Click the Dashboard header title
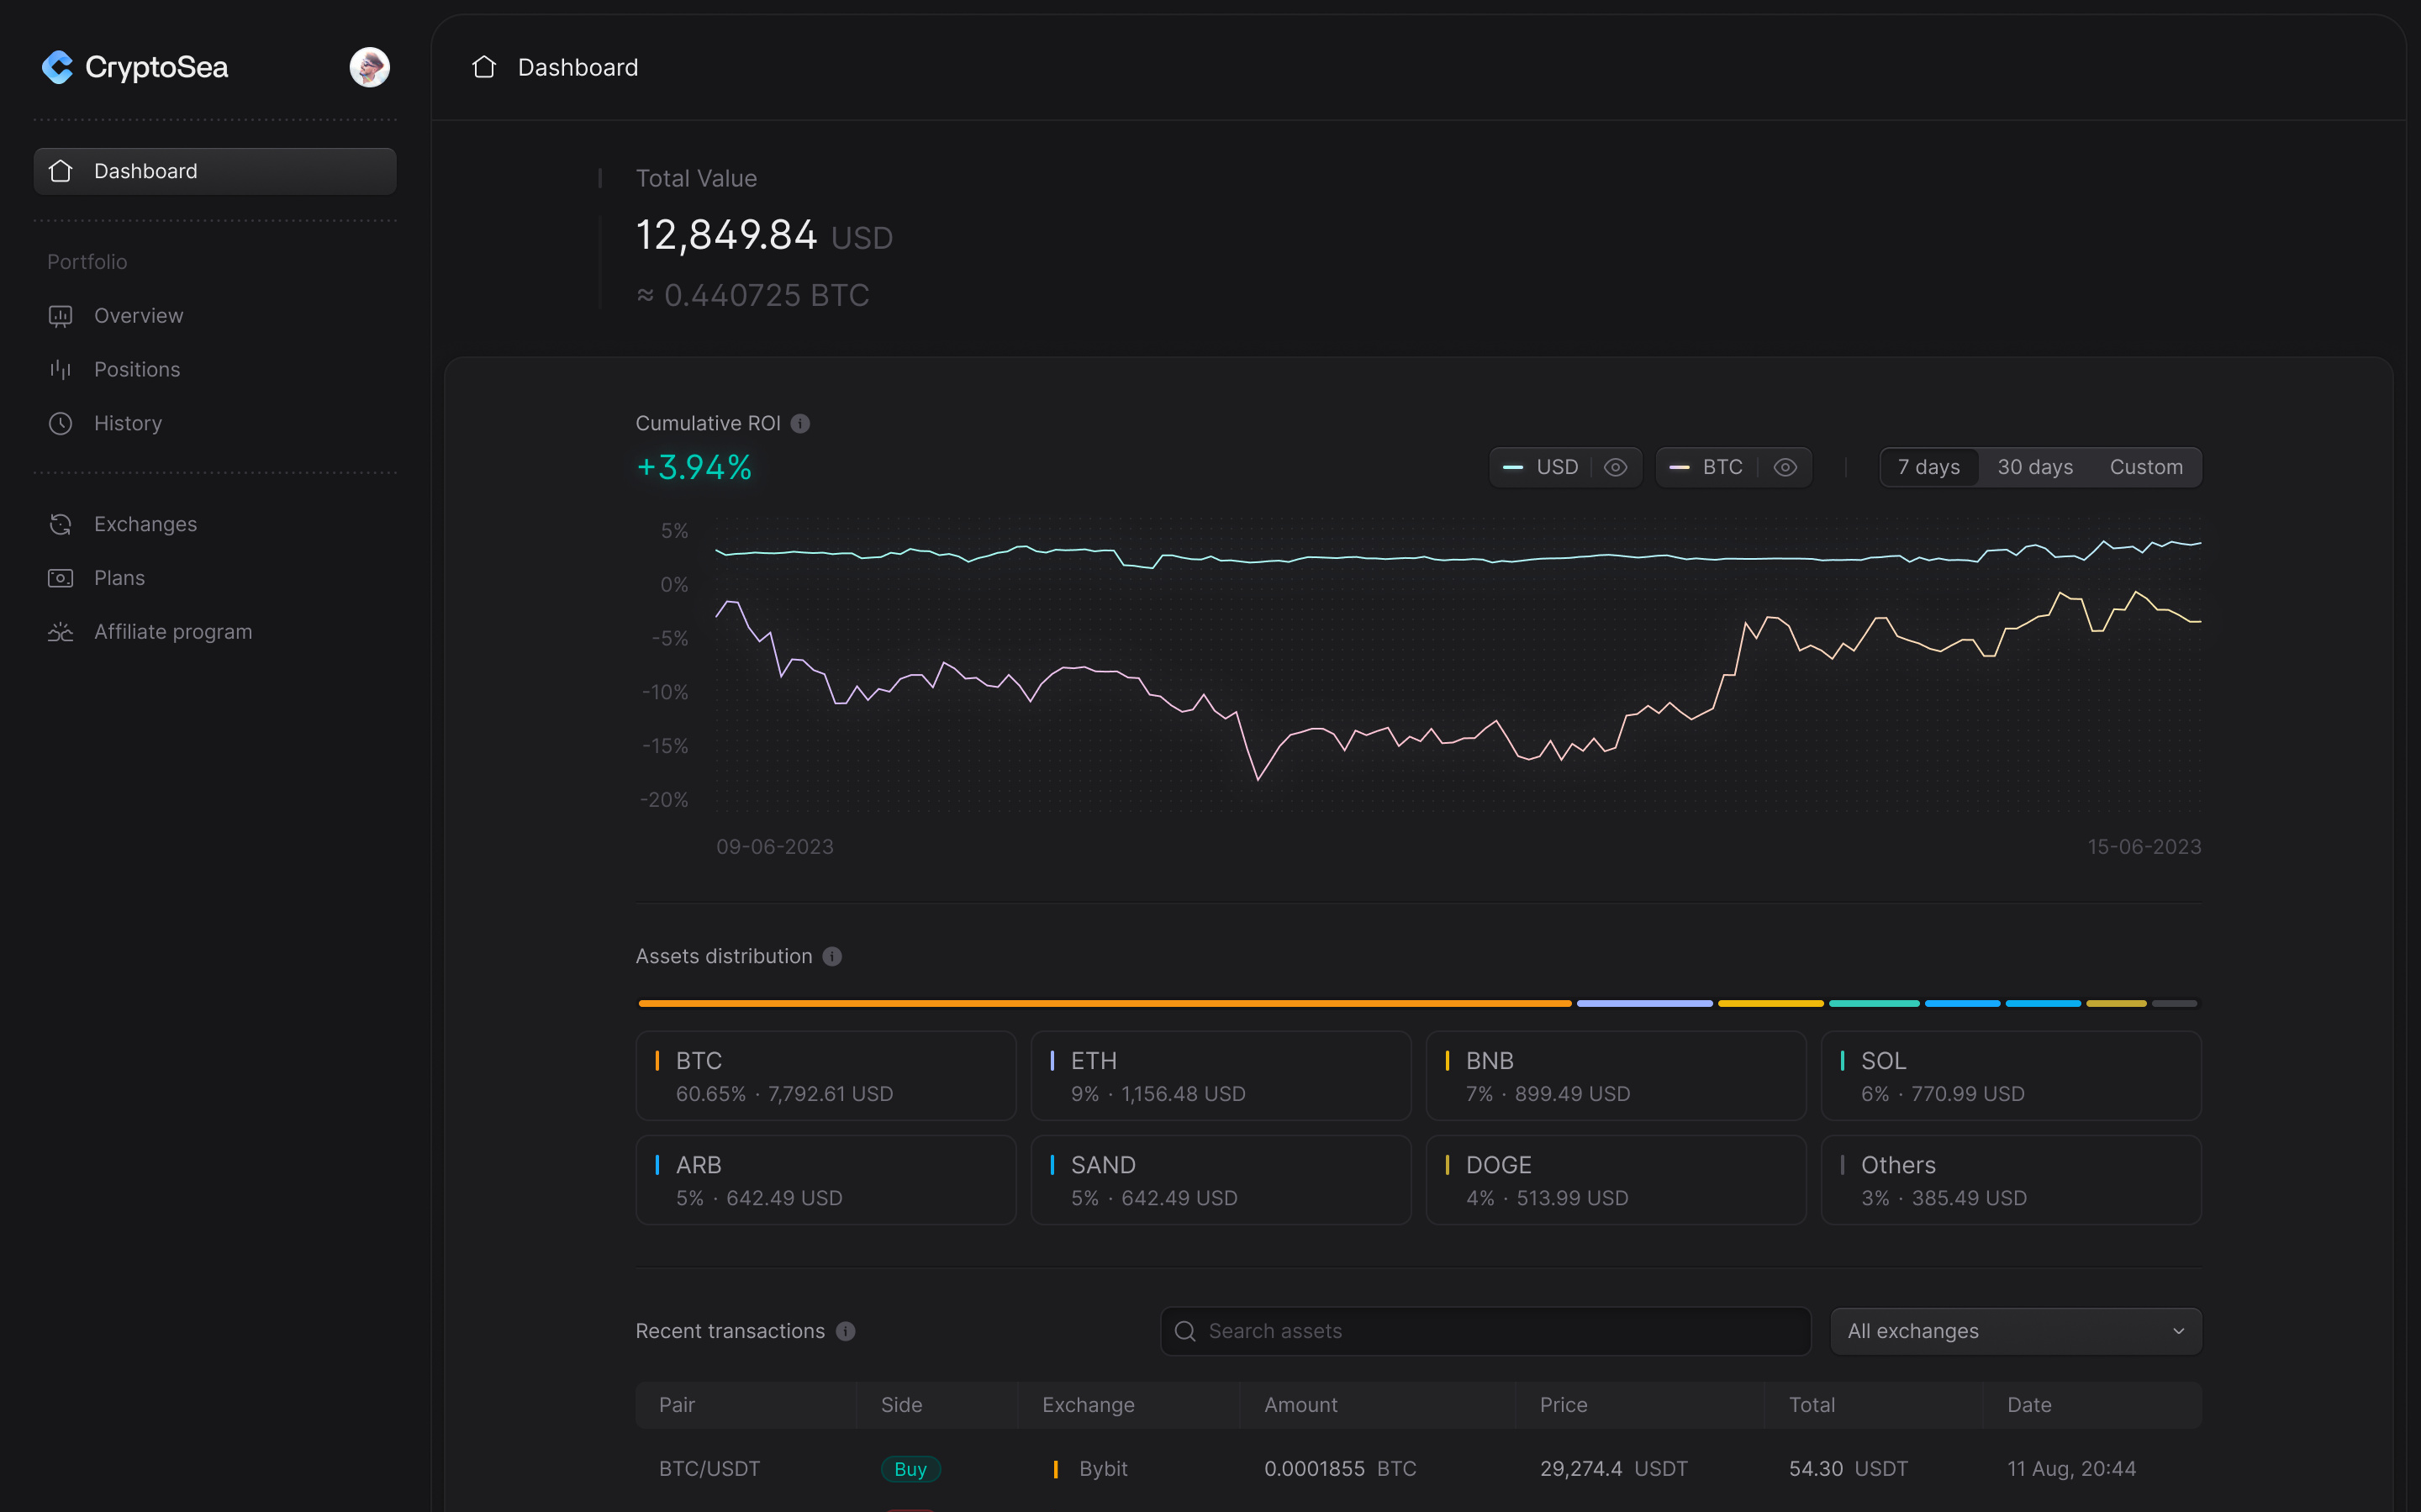 [x=578, y=67]
